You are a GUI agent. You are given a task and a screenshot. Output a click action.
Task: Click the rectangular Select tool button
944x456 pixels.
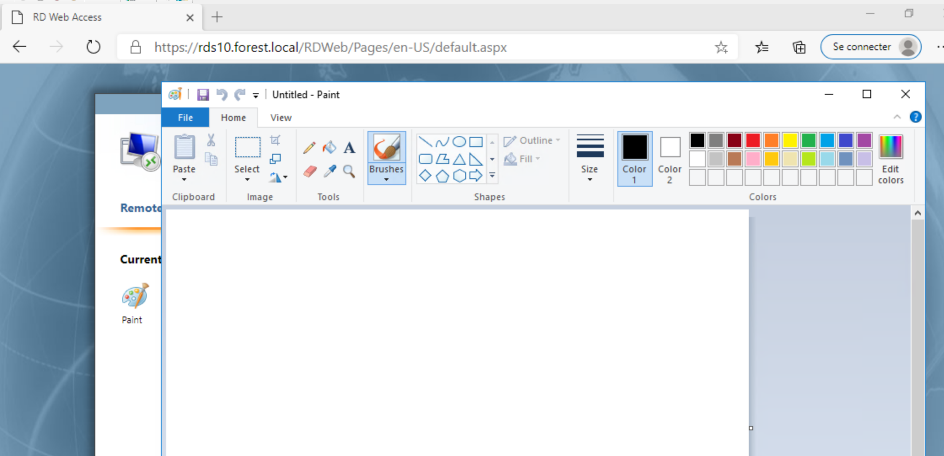(247, 148)
